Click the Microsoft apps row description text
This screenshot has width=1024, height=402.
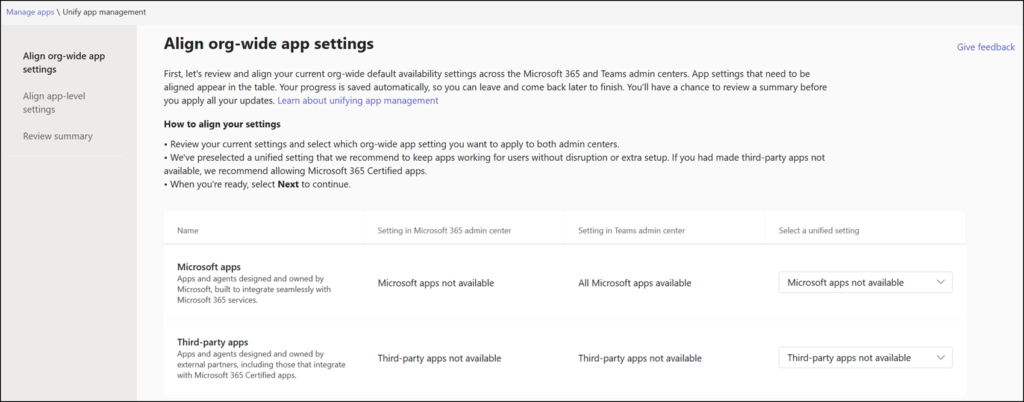[x=255, y=288]
